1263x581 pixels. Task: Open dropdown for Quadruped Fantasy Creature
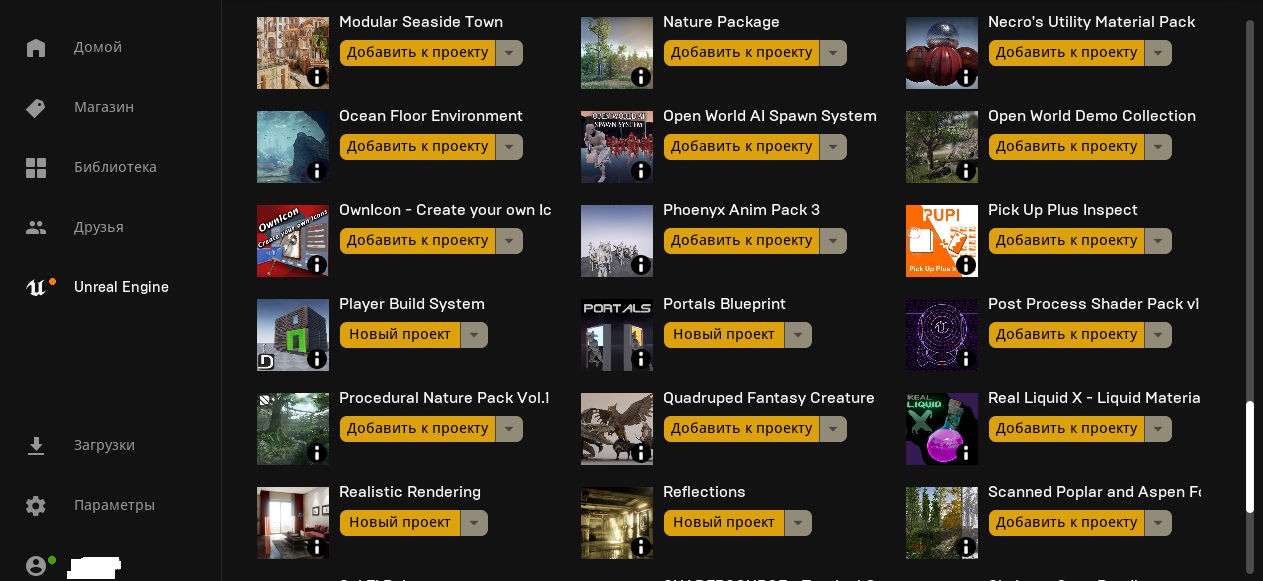(x=833, y=428)
